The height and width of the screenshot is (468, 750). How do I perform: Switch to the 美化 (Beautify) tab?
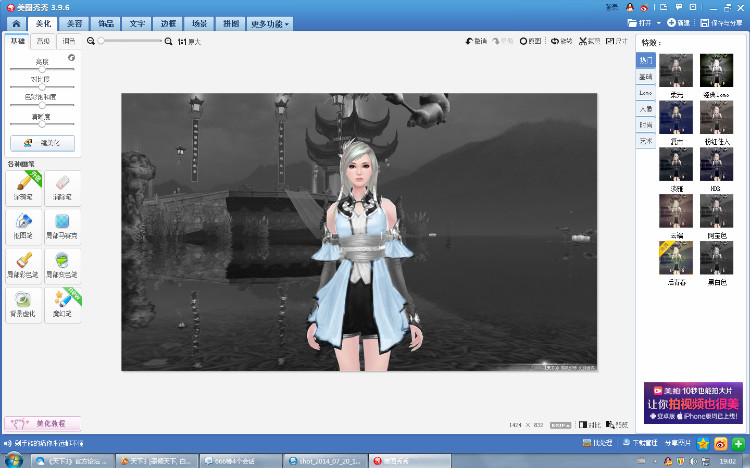click(43, 23)
